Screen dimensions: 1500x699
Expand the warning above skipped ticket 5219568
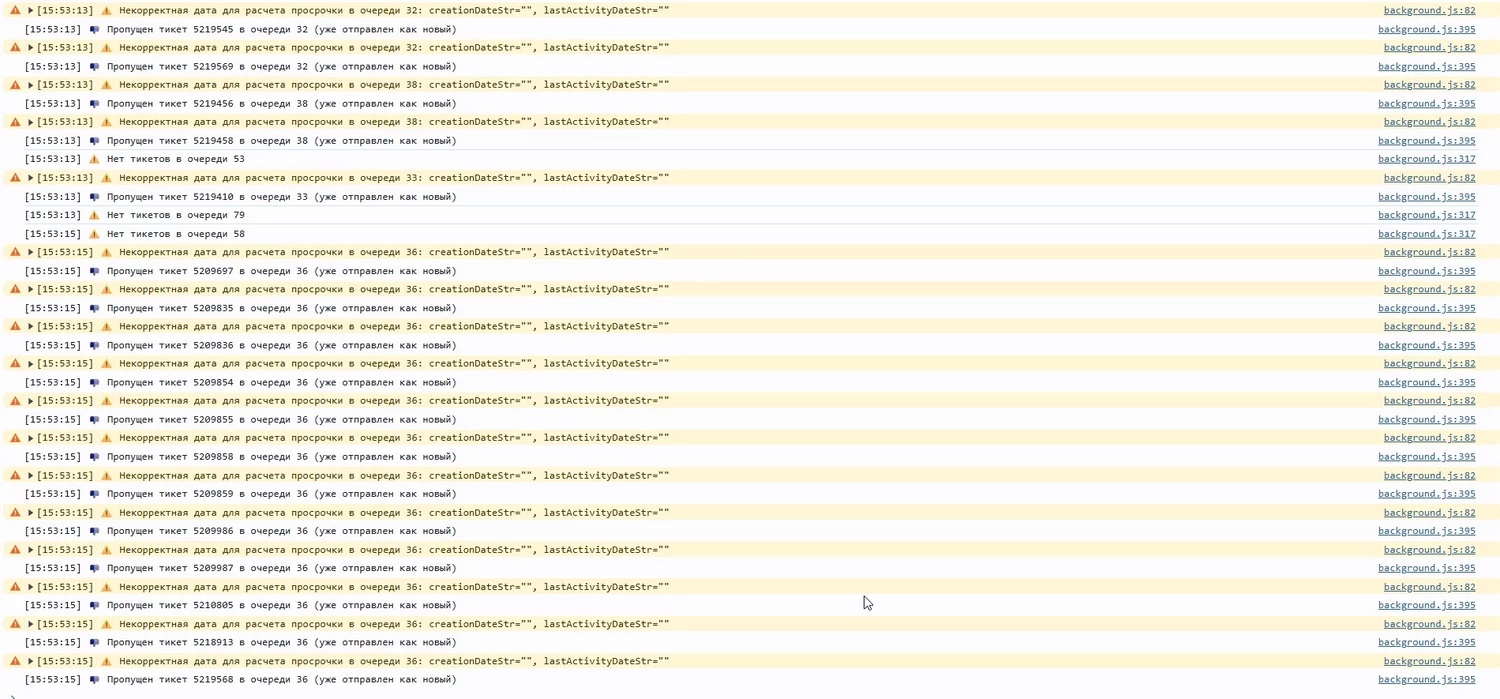(31, 661)
